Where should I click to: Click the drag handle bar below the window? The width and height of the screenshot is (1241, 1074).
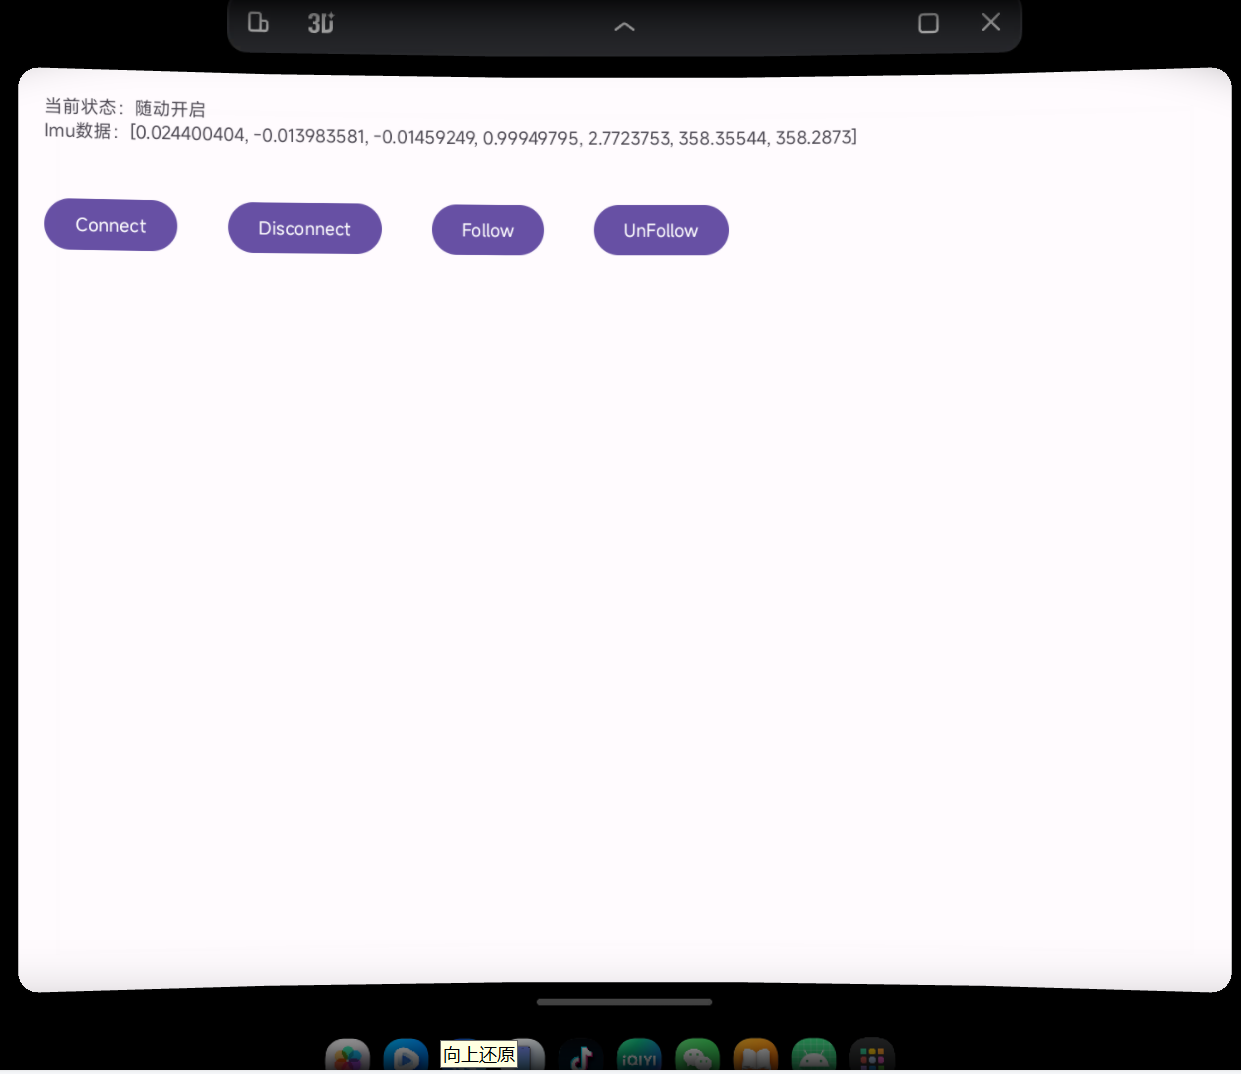(624, 1001)
